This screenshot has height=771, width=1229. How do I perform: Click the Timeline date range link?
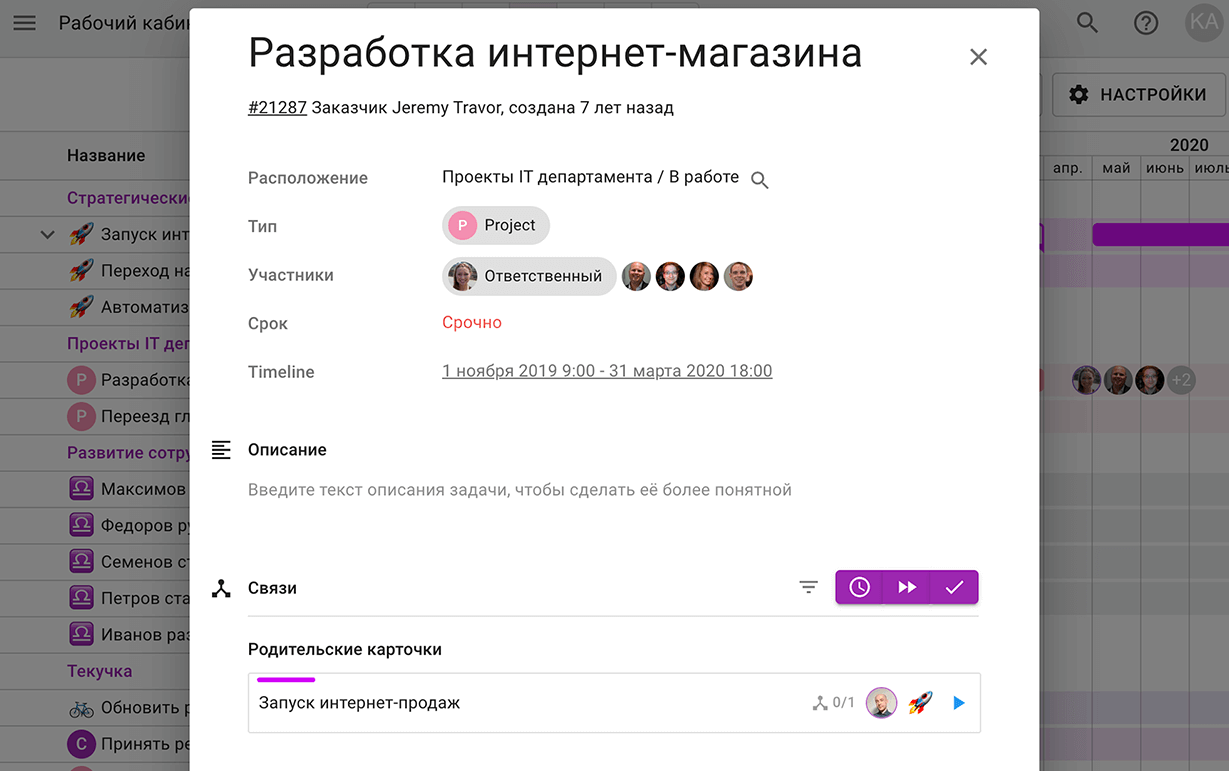[x=607, y=371]
